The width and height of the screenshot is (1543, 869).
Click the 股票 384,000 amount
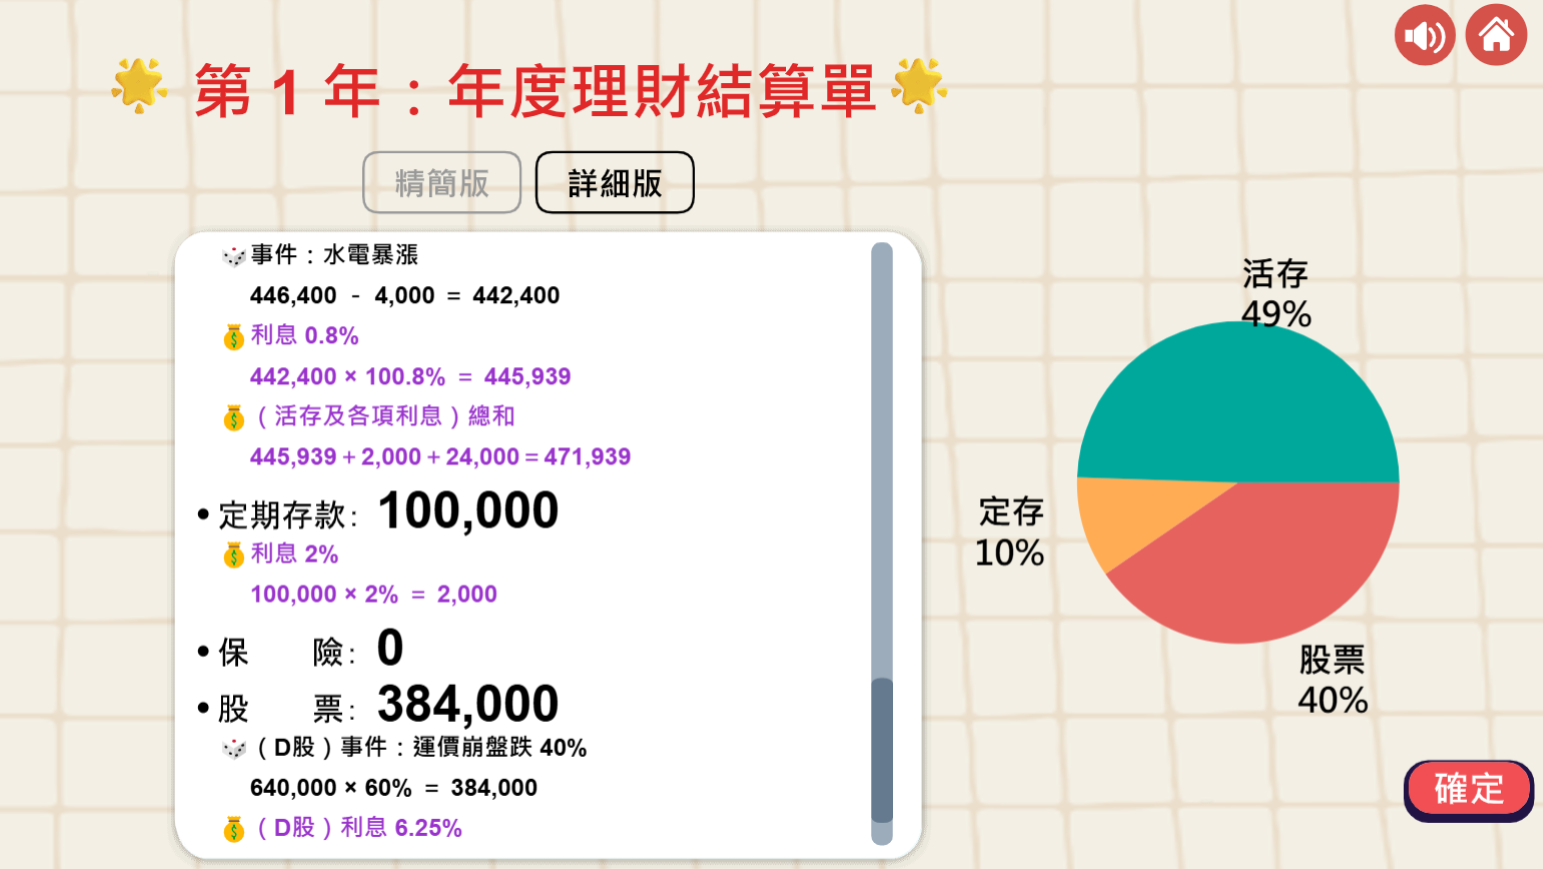(468, 704)
